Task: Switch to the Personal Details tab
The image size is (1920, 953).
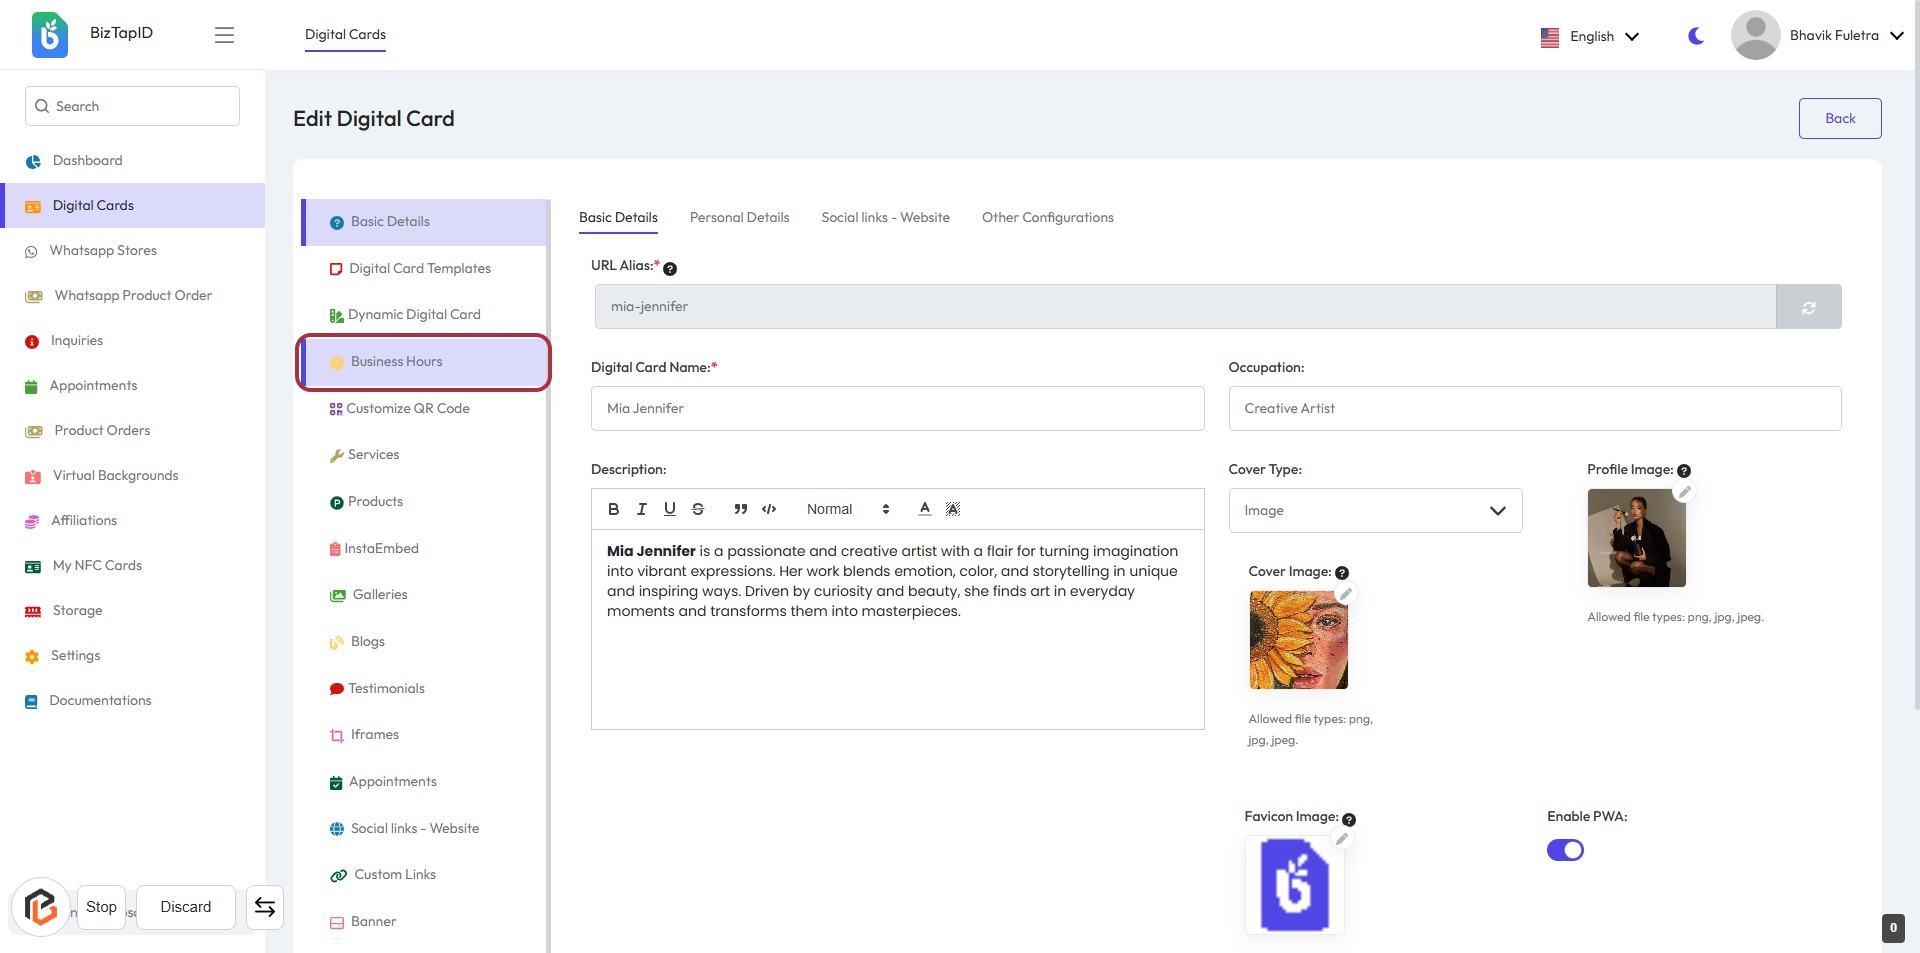Action: tap(739, 217)
